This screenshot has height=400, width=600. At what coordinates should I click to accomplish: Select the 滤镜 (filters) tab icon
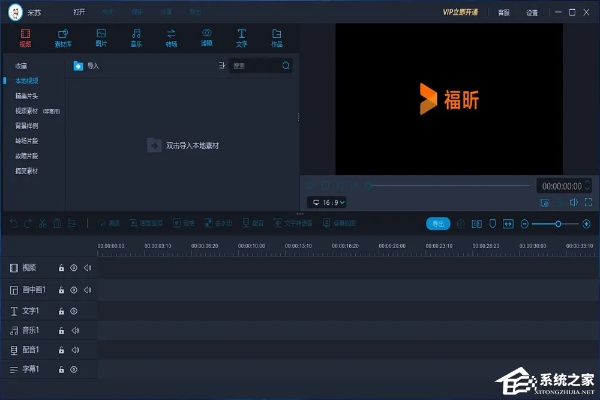(206, 37)
